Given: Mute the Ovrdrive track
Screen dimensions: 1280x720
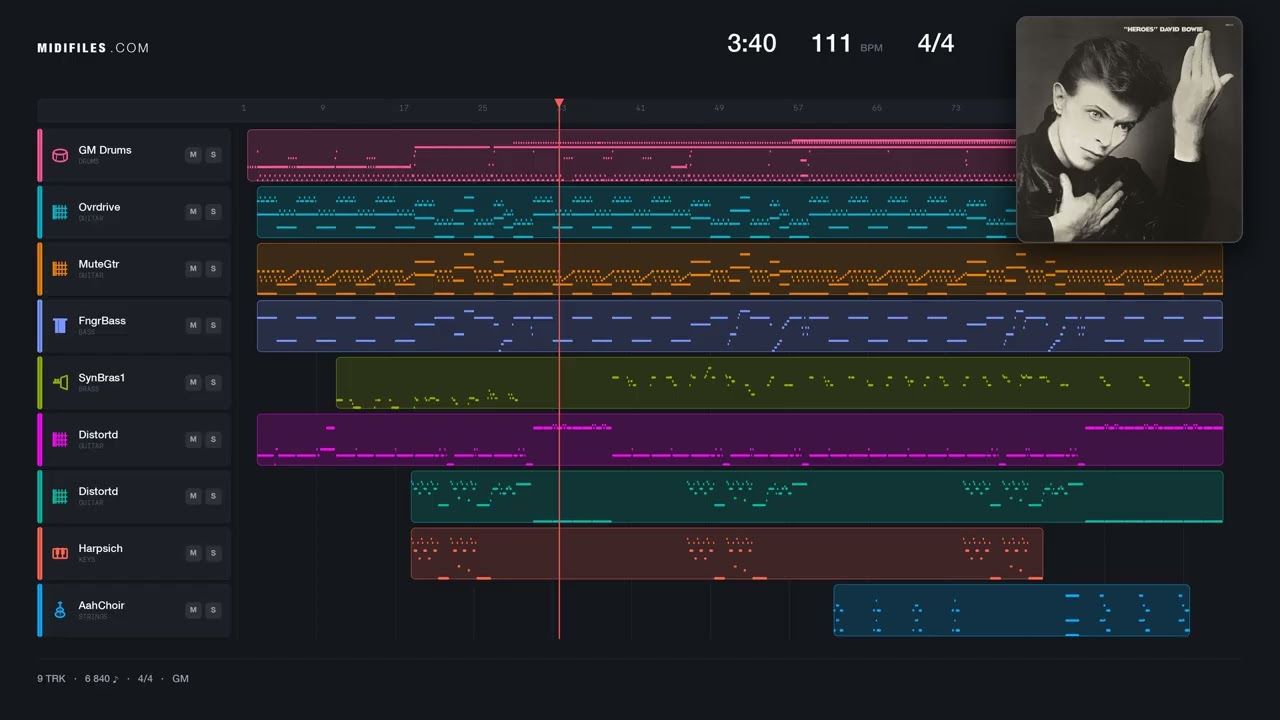Looking at the screenshot, I should (x=193, y=212).
